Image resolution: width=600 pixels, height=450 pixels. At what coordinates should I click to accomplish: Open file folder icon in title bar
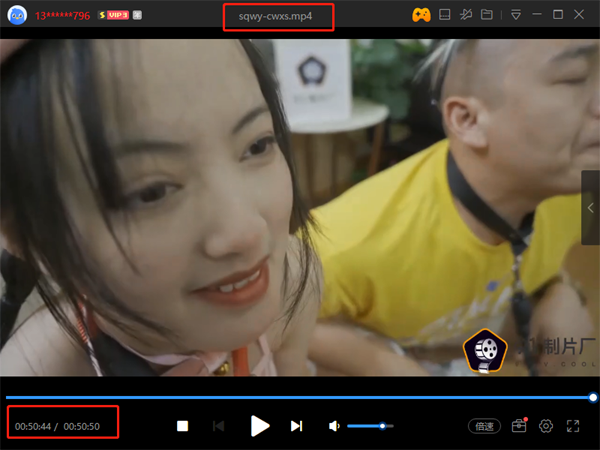[x=487, y=15]
